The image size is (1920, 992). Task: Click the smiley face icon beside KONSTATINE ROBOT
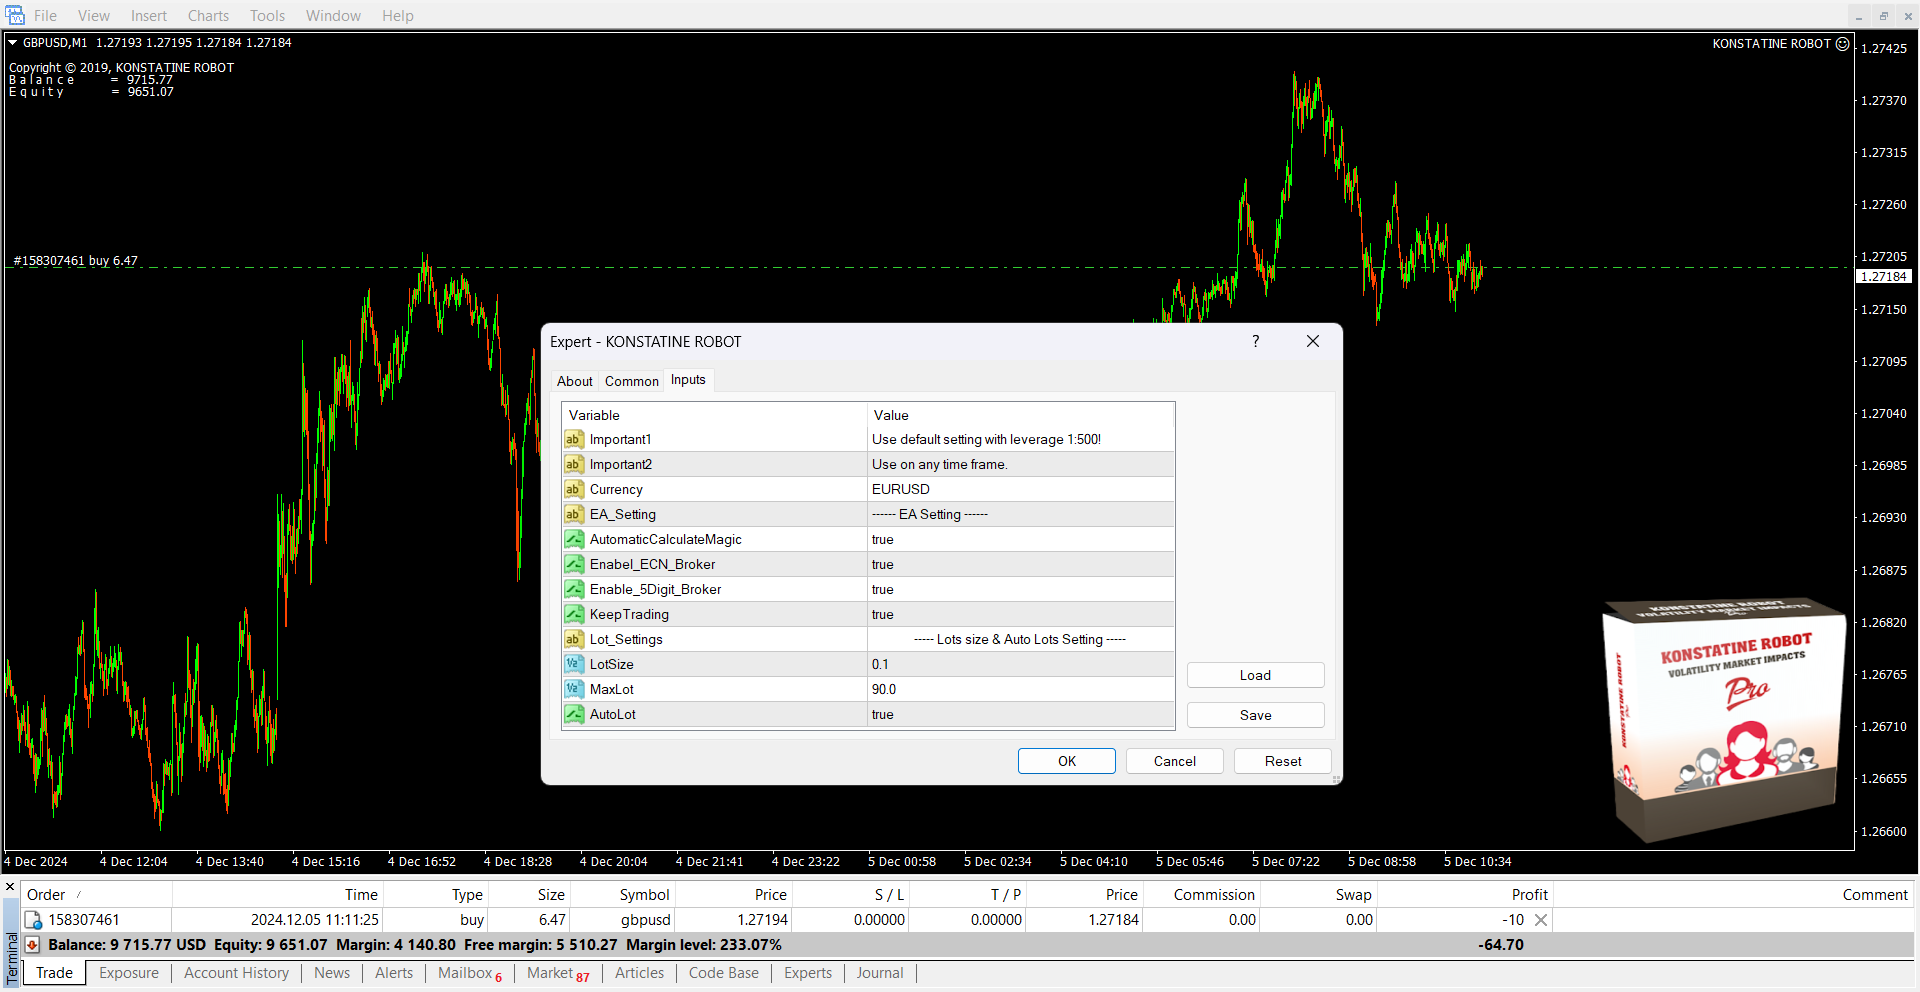coord(1842,44)
